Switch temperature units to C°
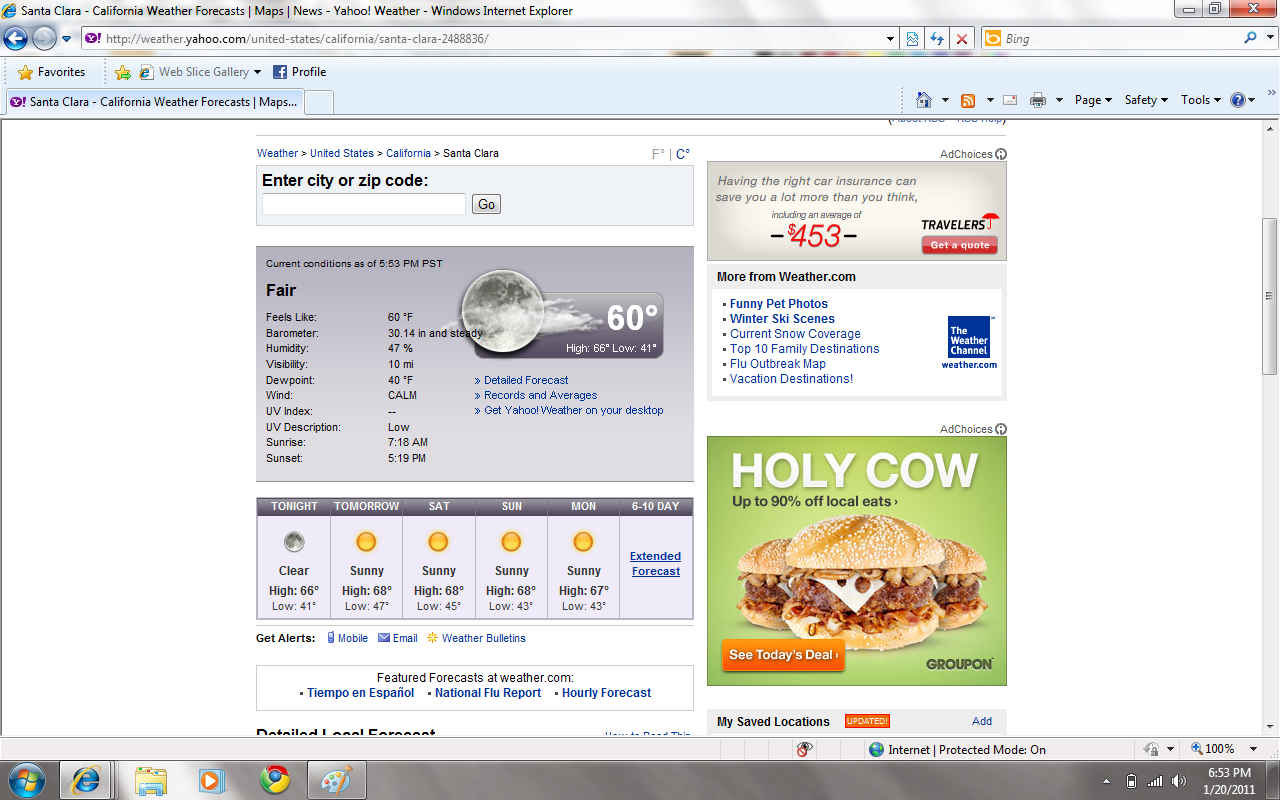This screenshot has height=800, width=1280. click(683, 154)
